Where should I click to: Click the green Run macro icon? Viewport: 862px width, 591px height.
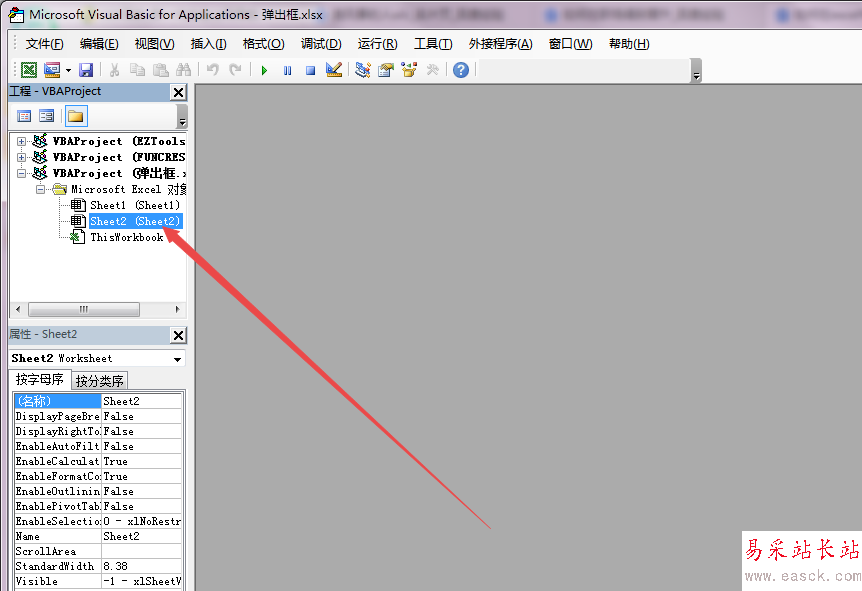coord(264,70)
